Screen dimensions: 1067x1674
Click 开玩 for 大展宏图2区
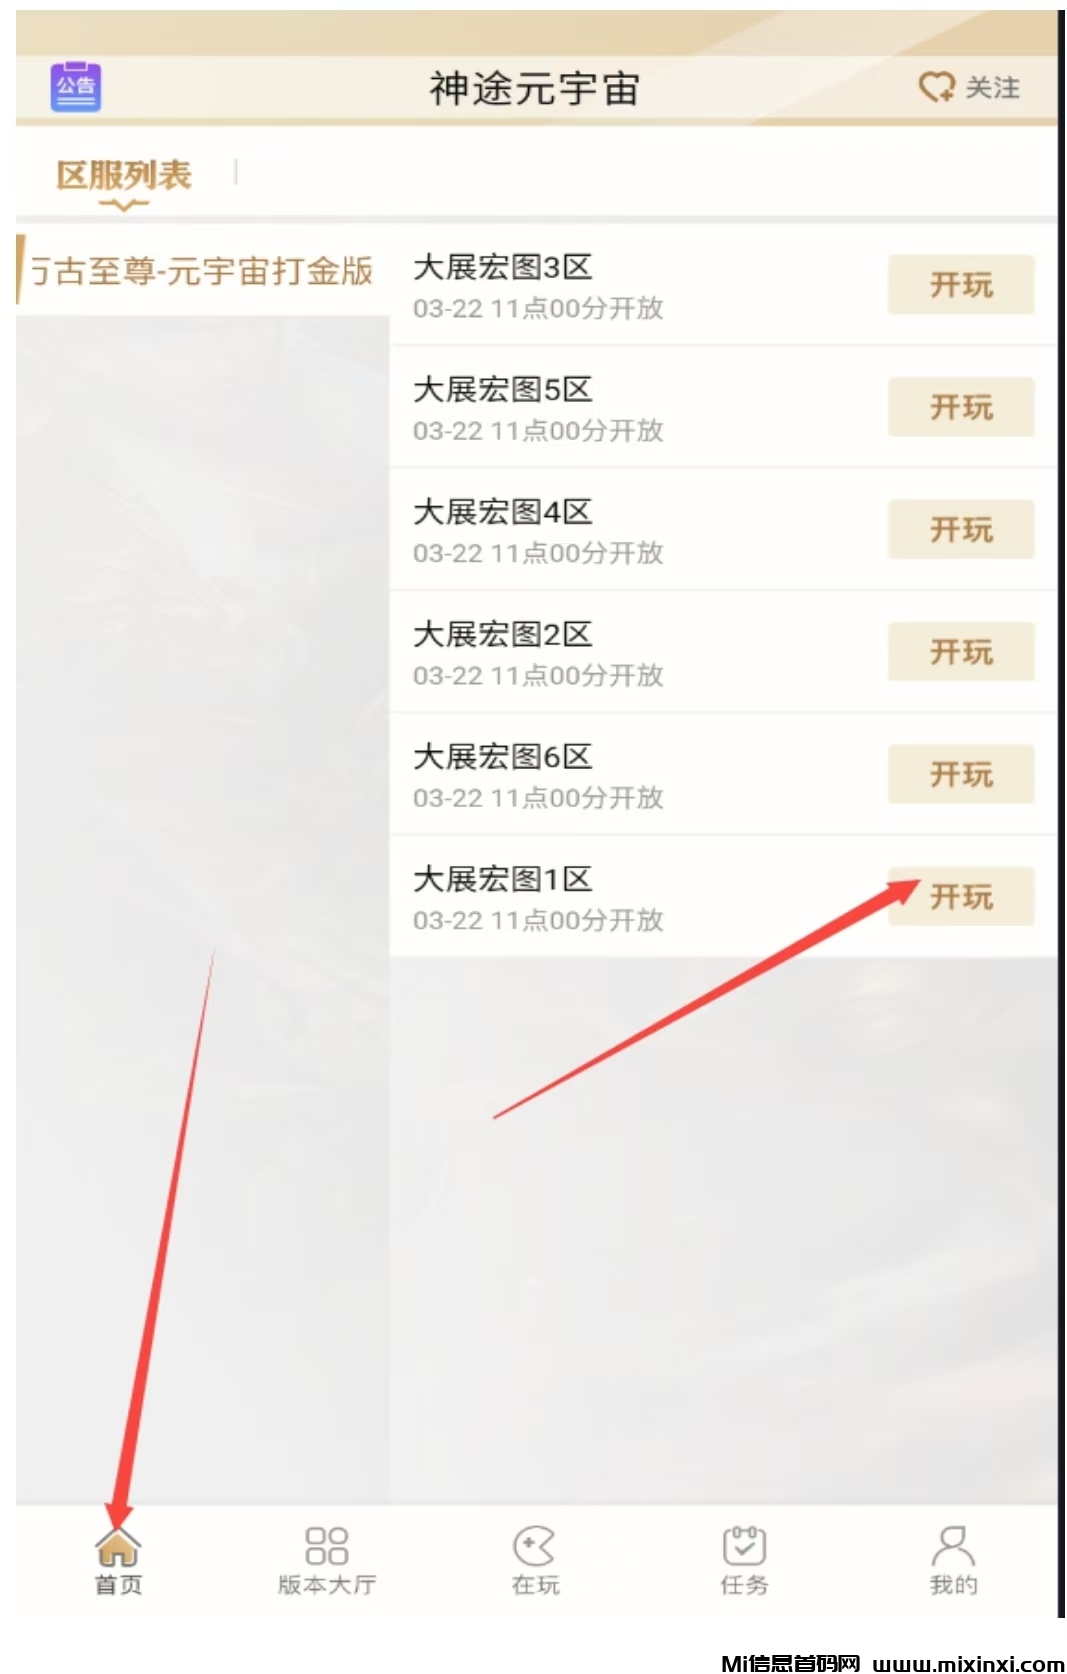[961, 652]
